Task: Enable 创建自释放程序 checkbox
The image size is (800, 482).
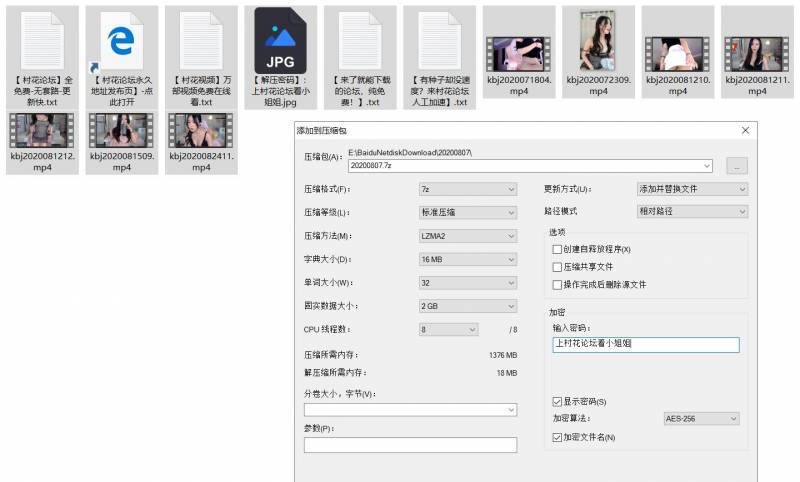Action: tap(557, 249)
